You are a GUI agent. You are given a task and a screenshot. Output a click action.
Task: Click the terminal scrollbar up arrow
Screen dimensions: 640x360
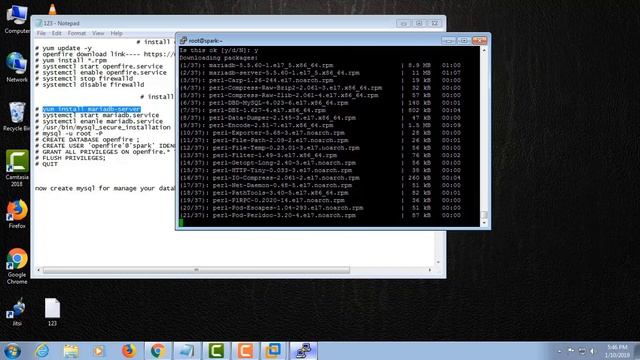[484, 50]
